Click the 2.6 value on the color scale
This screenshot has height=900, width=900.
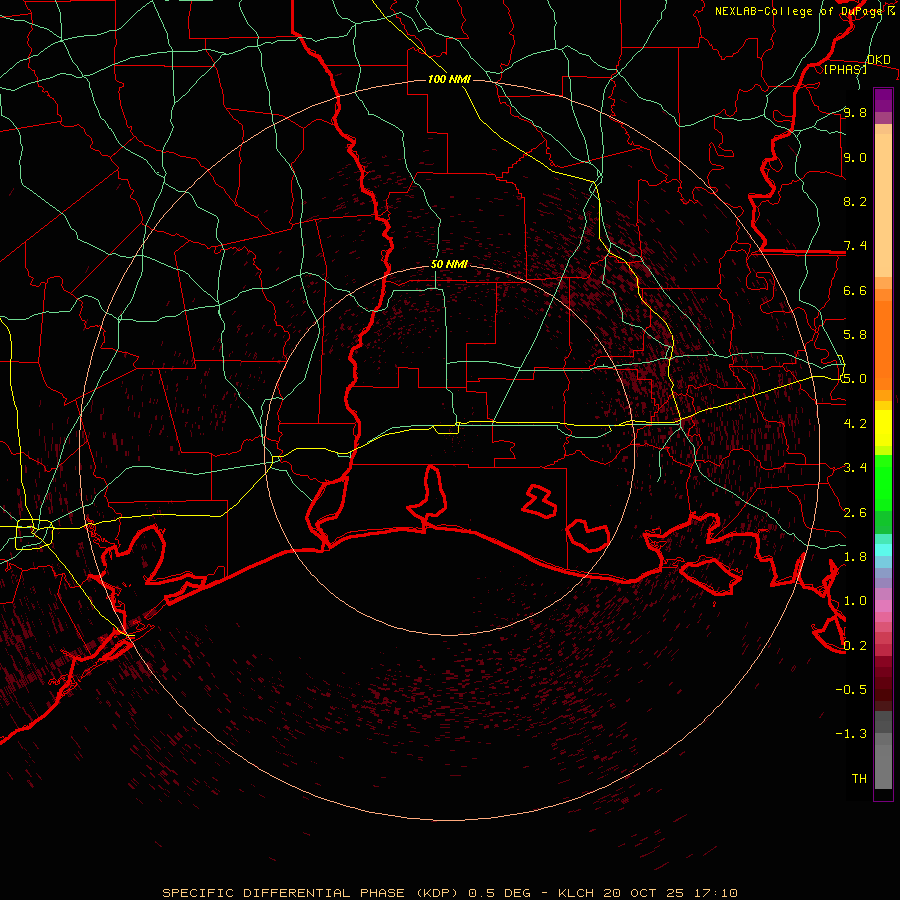(x=855, y=513)
